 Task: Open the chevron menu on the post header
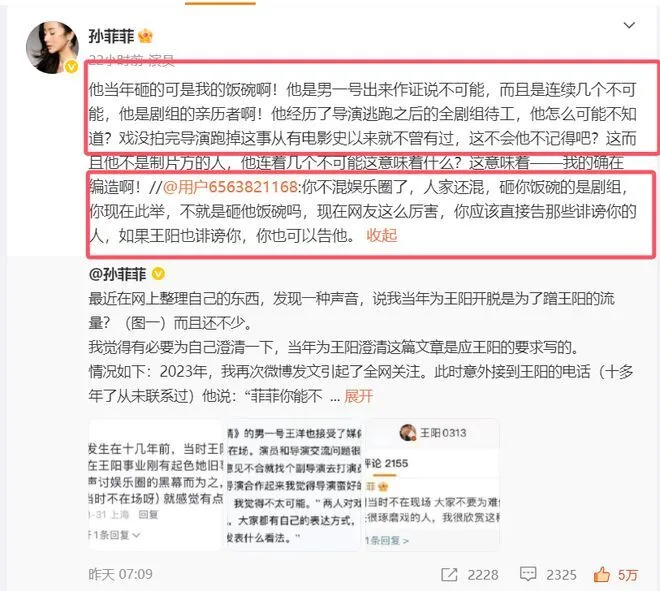[629, 25]
